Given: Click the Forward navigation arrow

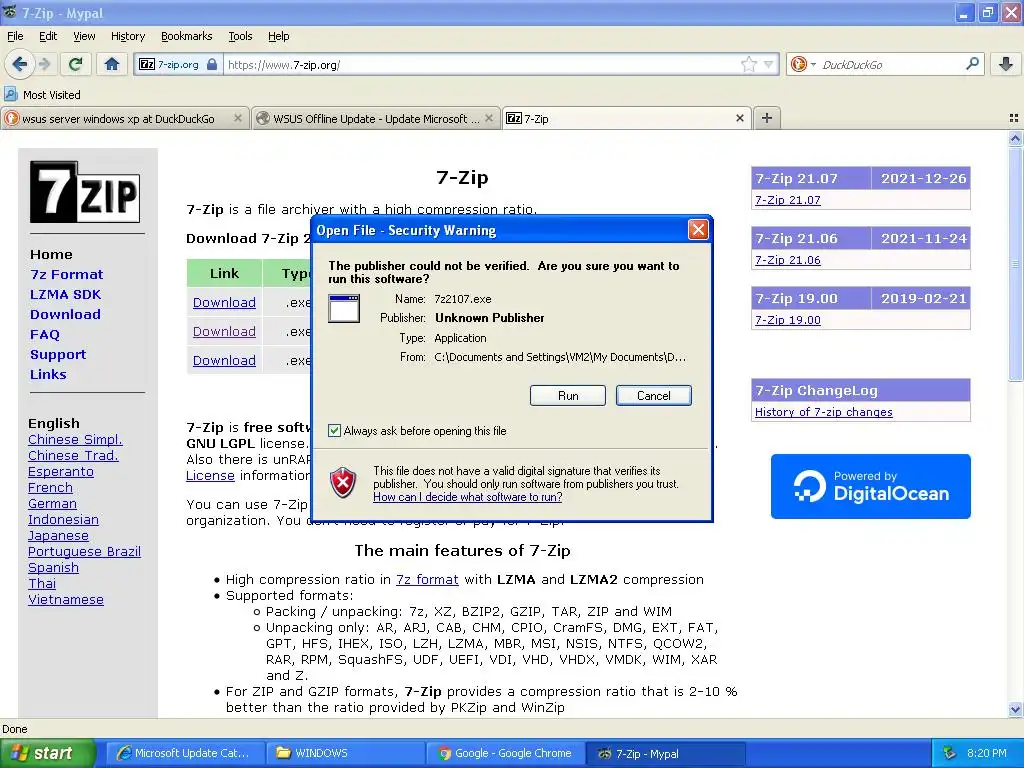Looking at the screenshot, I should (44, 64).
